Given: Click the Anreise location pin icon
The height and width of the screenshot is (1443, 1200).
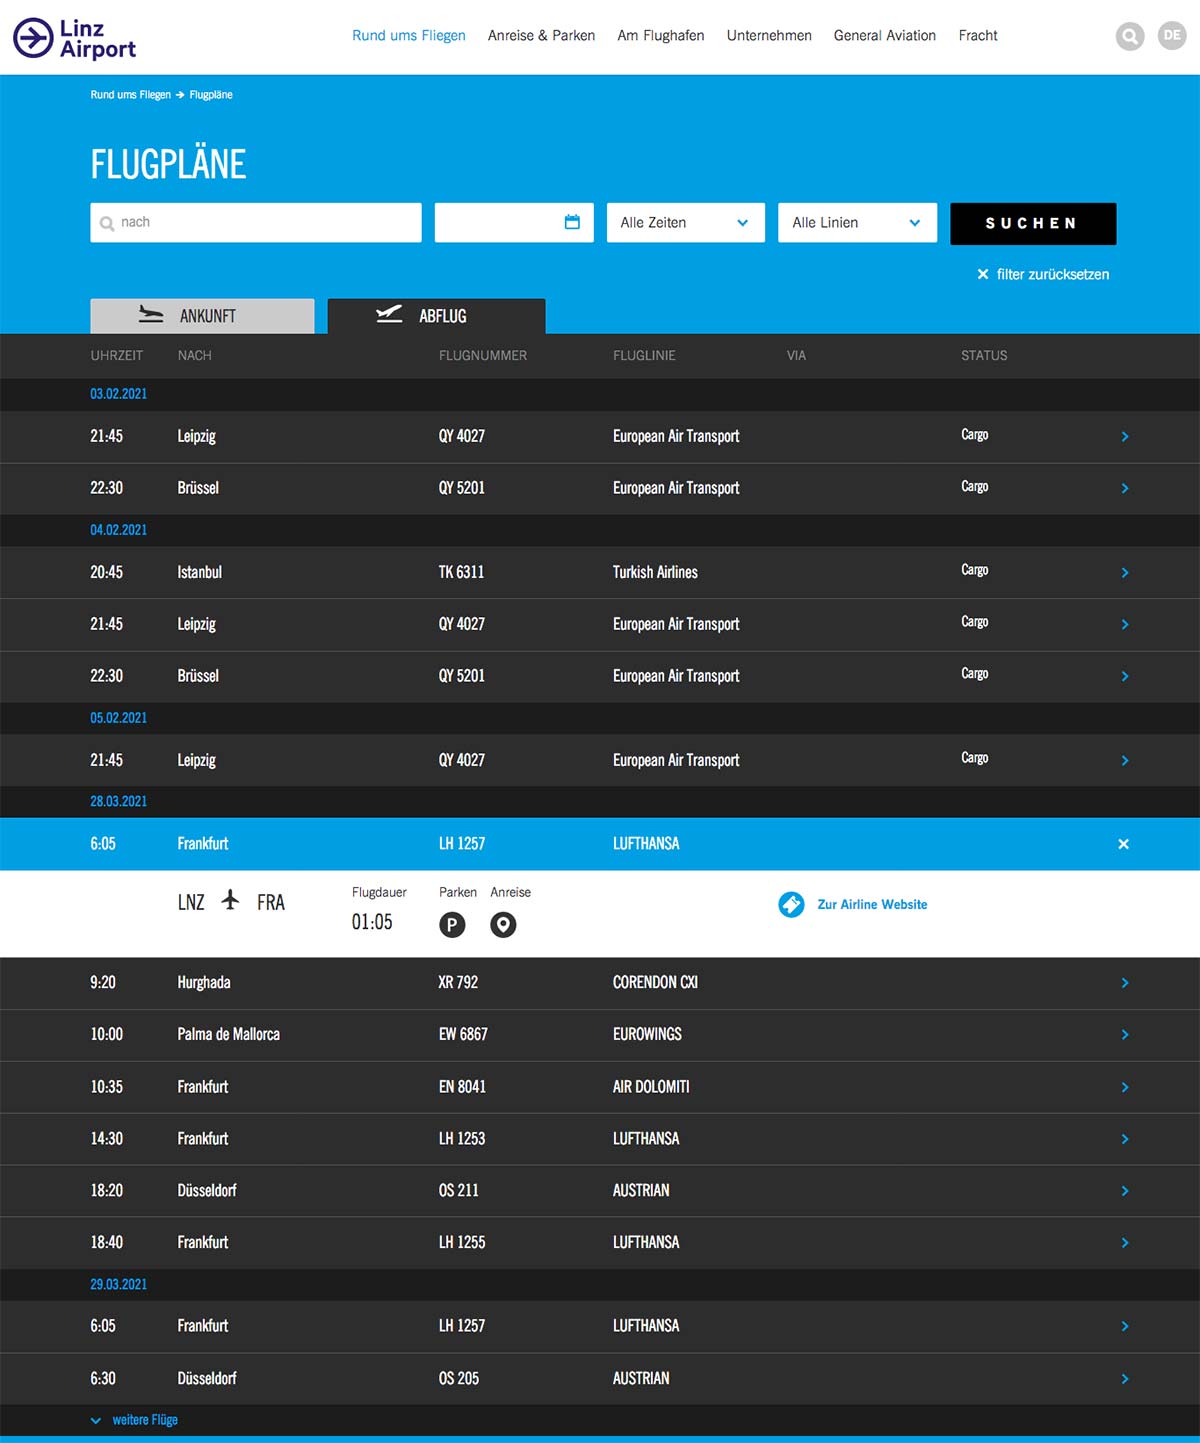Looking at the screenshot, I should (x=503, y=925).
